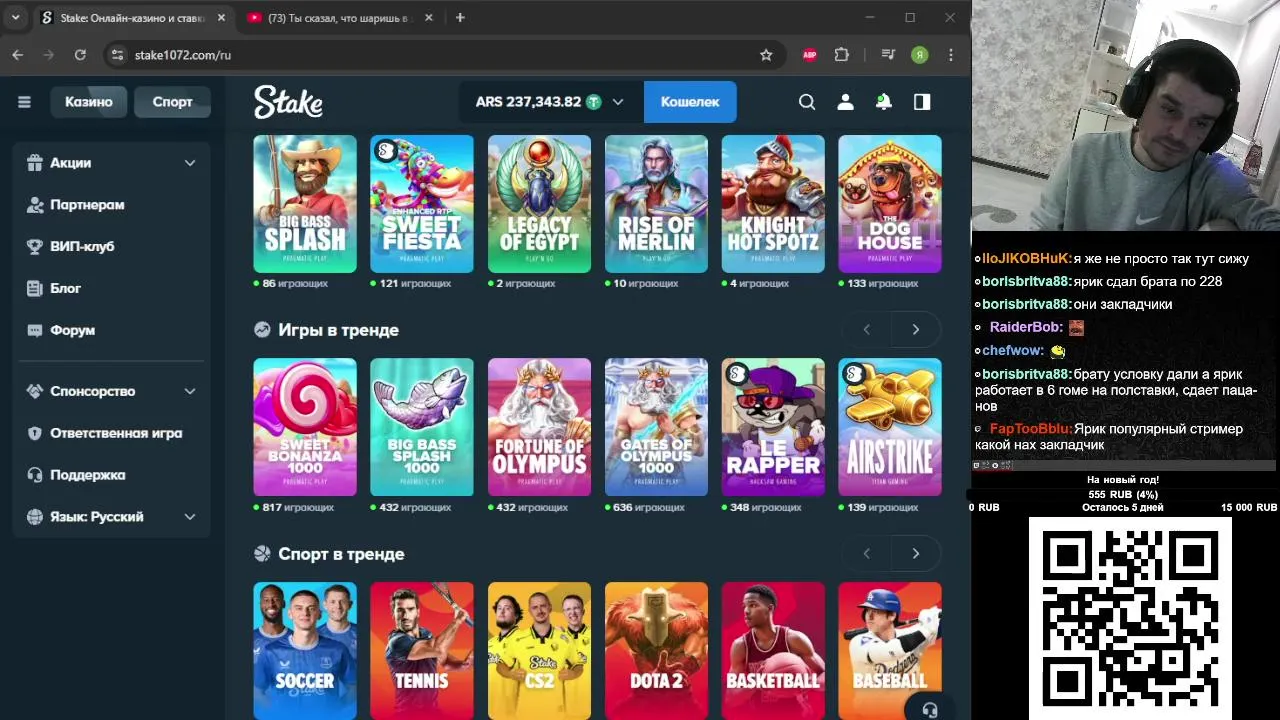The width and height of the screenshot is (1280, 720).
Task: Close the YouTube browser tab
Action: [429, 18]
